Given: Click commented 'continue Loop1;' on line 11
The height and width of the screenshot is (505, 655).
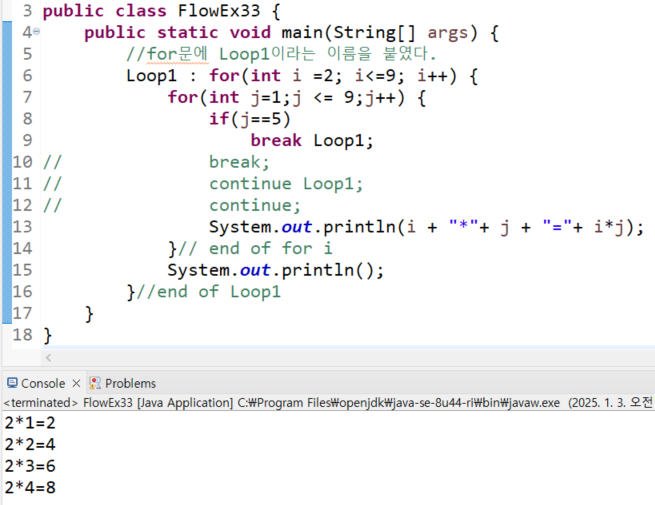Looking at the screenshot, I should click(x=286, y=184).
